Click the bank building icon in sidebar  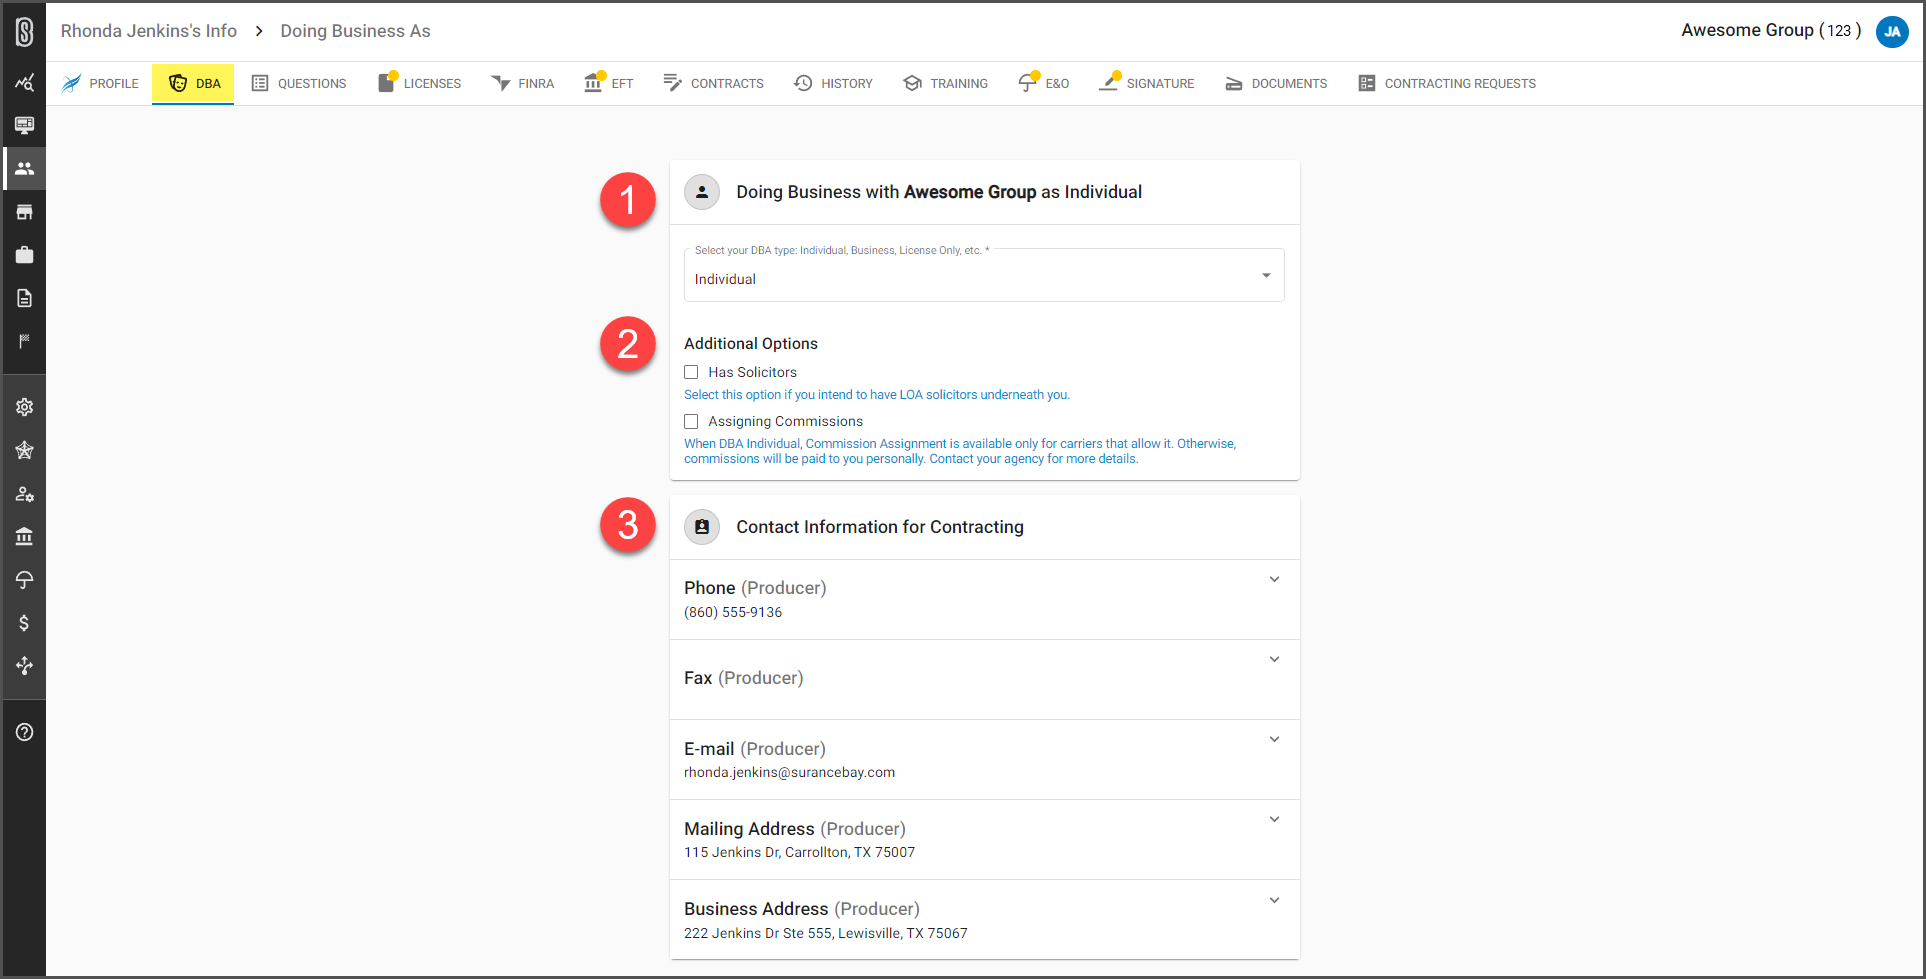tap(24, 537)
